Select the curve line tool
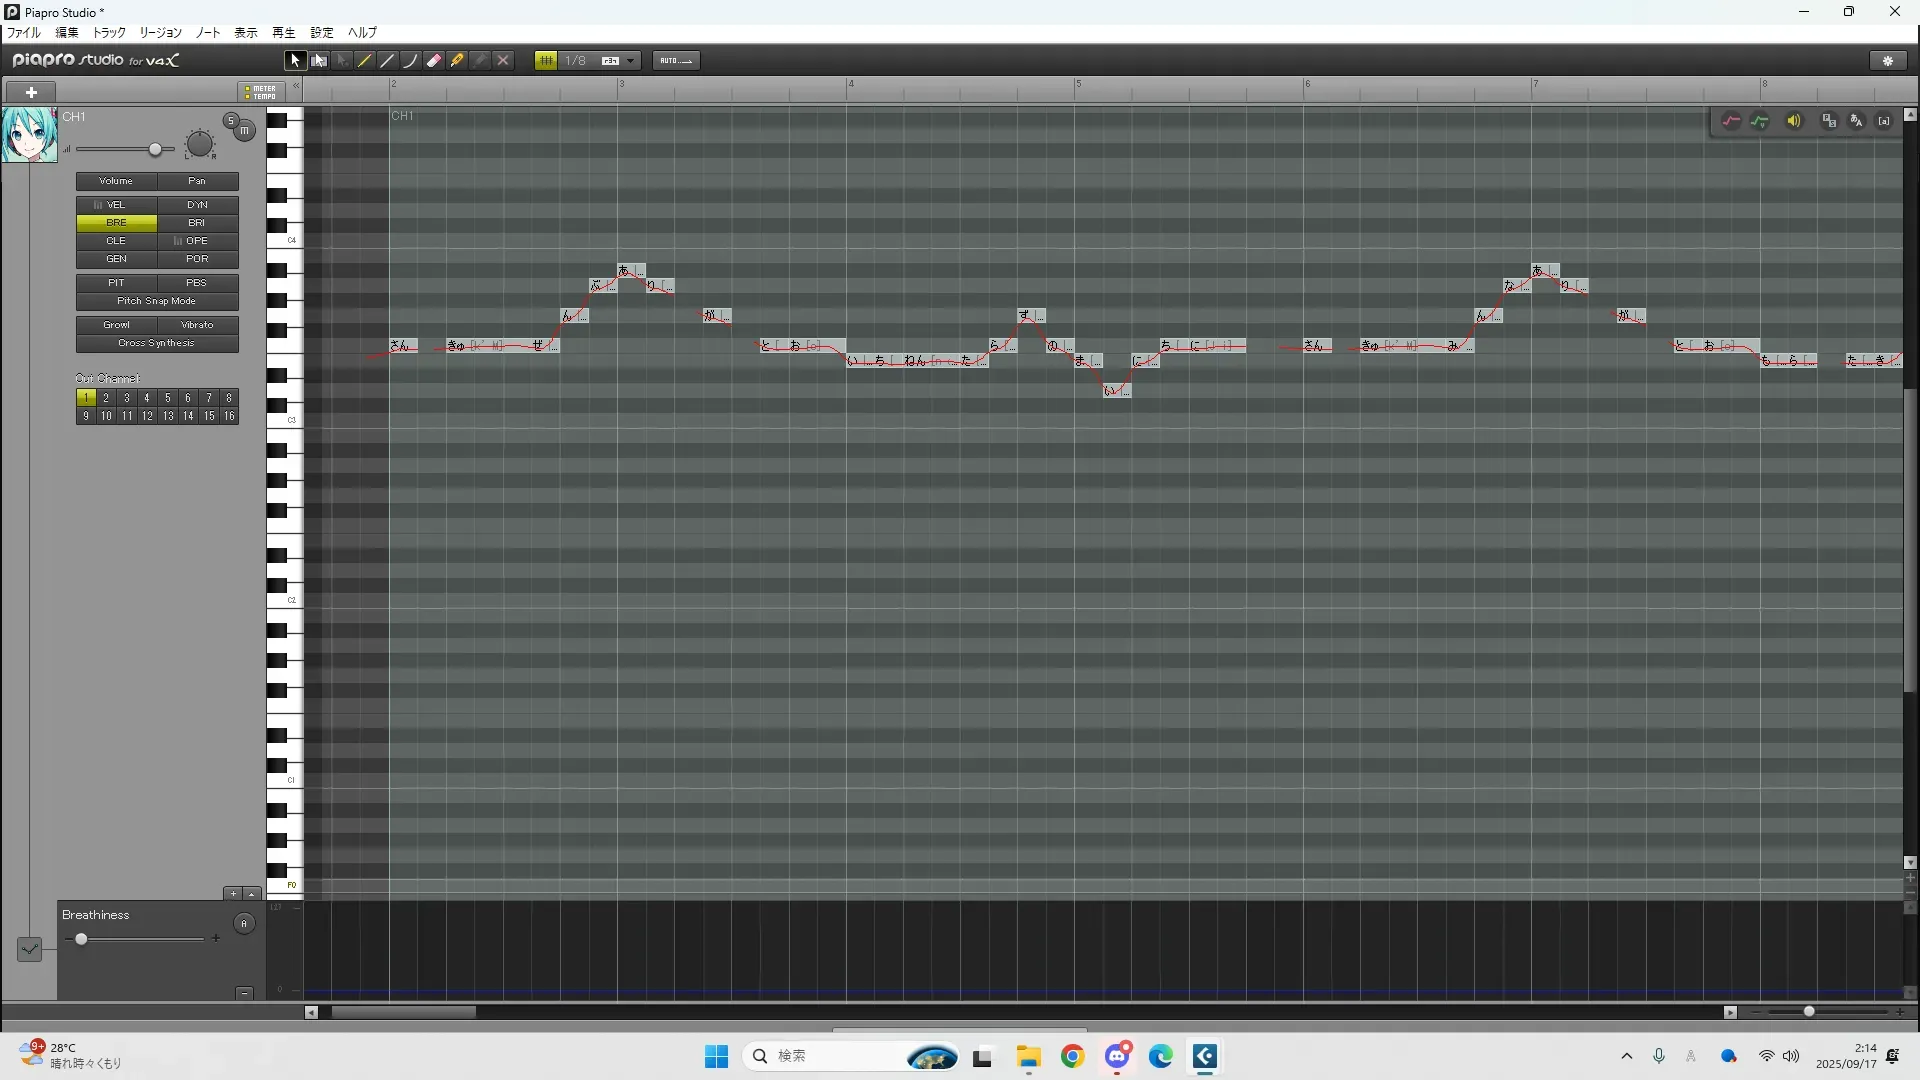 (411, 61)
